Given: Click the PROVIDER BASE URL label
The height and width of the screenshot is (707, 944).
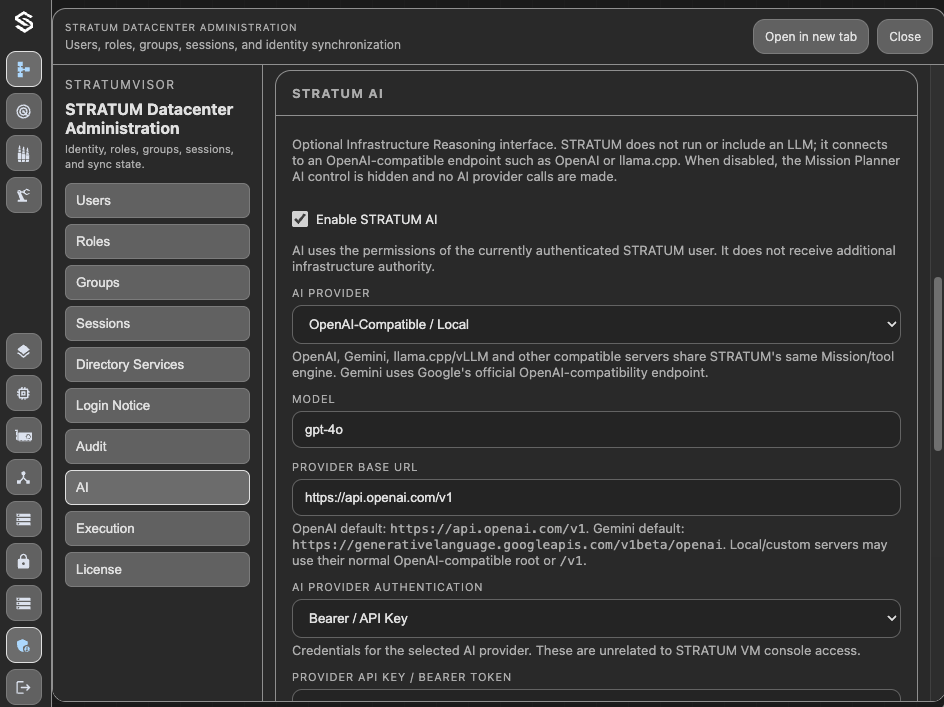Looking at the screenshot, I should pyautogui.click(x=355, y=467).
